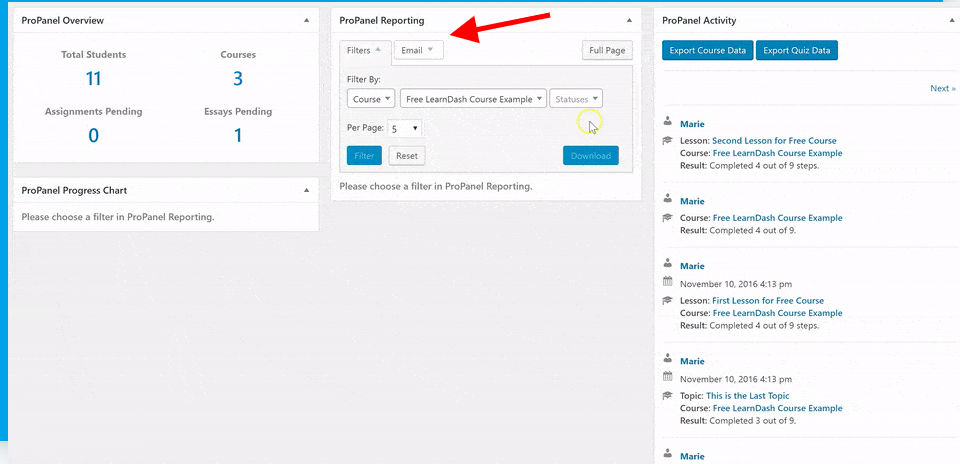The height and width of the screenshot is (464, 960).
Task: Open the Statuses dropdown
Action: tap(576, 99)
